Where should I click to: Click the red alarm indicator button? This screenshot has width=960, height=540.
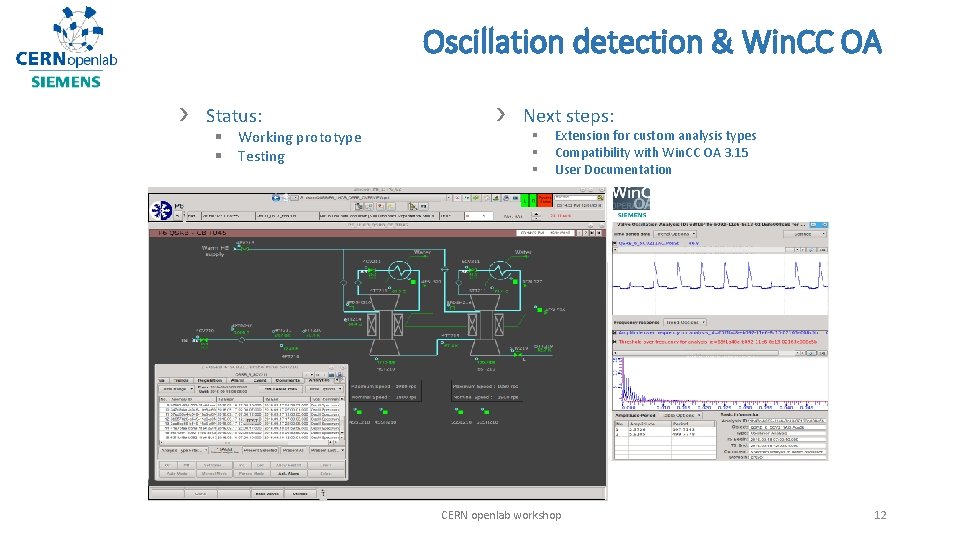click(545, 200)
